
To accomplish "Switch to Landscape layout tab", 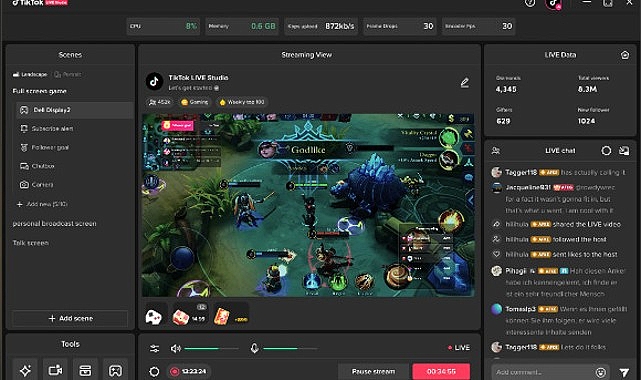I will pyautogui.click(x=30, y=74).
